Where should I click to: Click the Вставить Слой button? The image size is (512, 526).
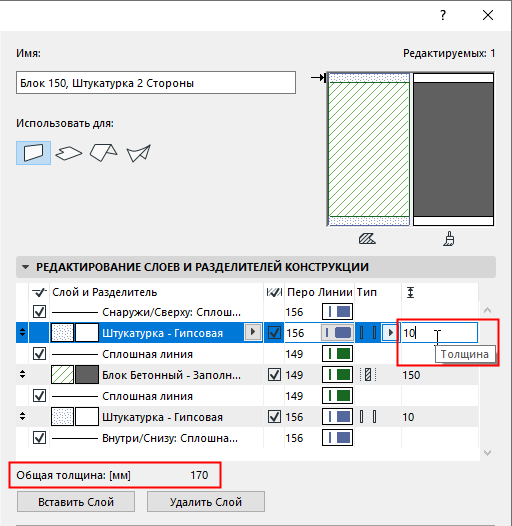[76, 502]
